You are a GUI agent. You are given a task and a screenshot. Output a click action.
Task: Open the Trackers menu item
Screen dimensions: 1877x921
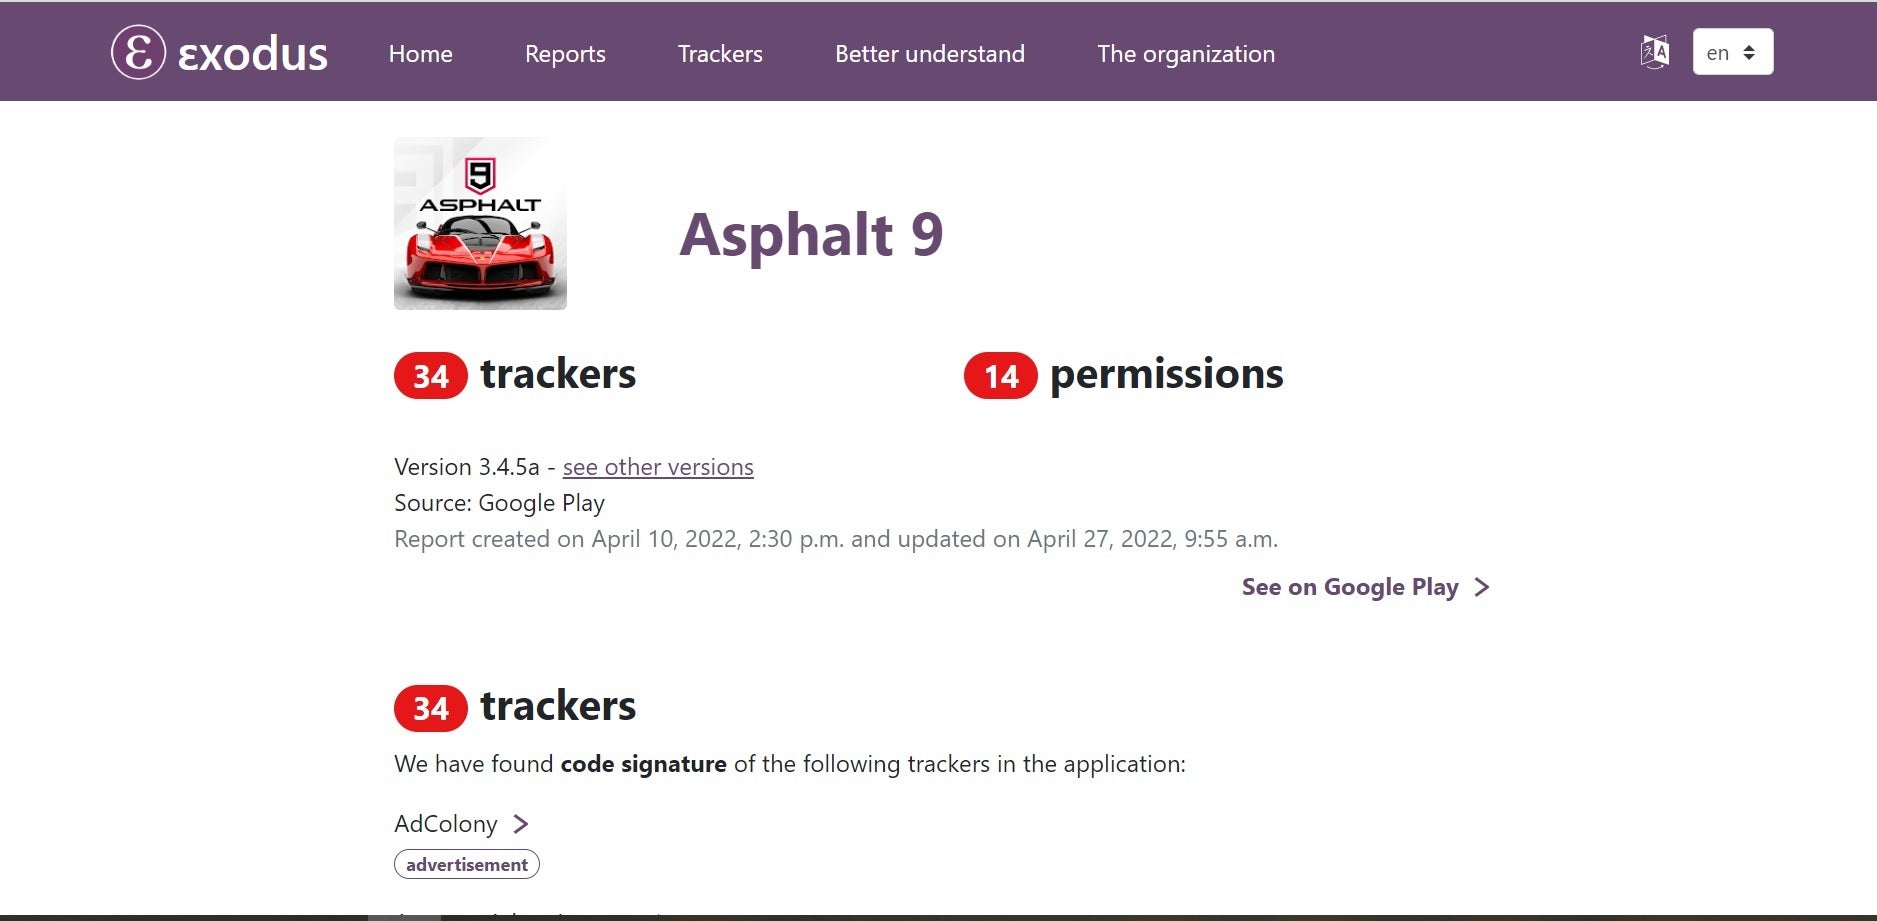[720, 54]
